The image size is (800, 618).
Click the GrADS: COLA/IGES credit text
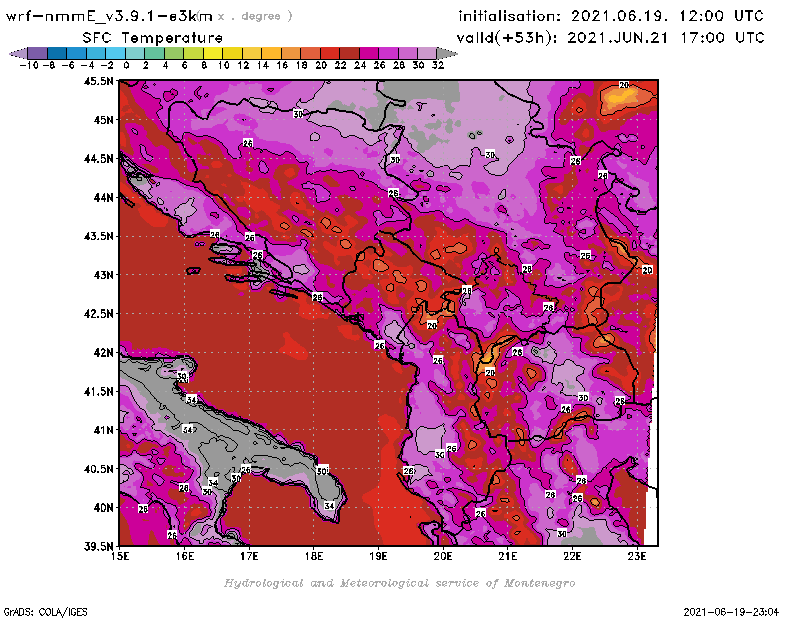pyautogui.click(x=45, y=612)
